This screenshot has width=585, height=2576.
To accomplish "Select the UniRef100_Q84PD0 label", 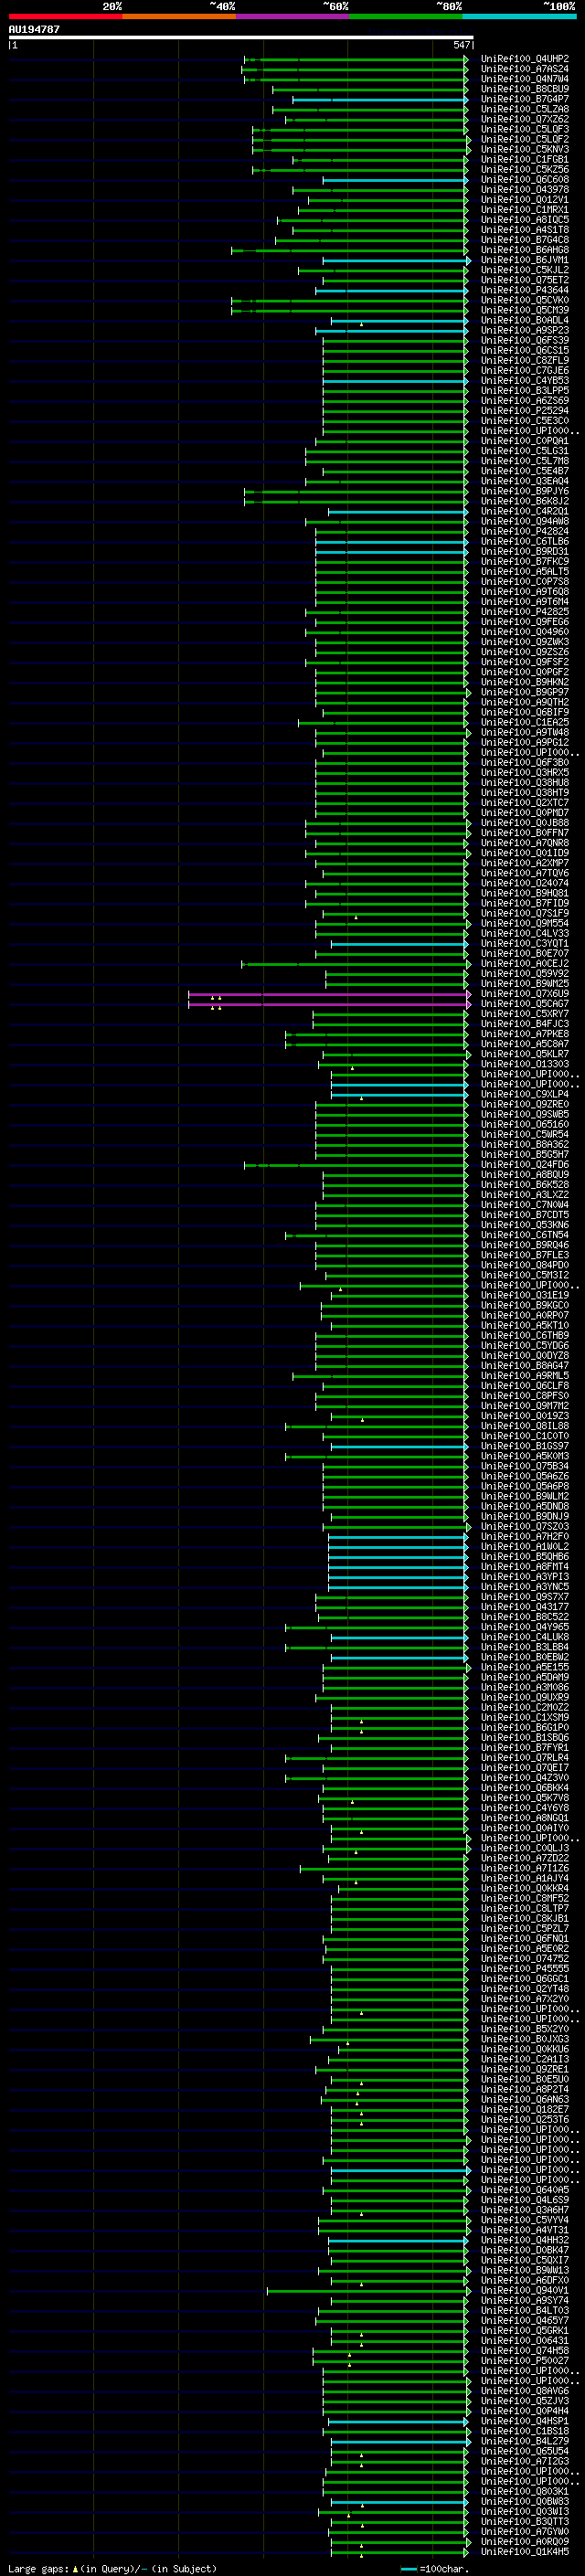I will coord(524,1265).
